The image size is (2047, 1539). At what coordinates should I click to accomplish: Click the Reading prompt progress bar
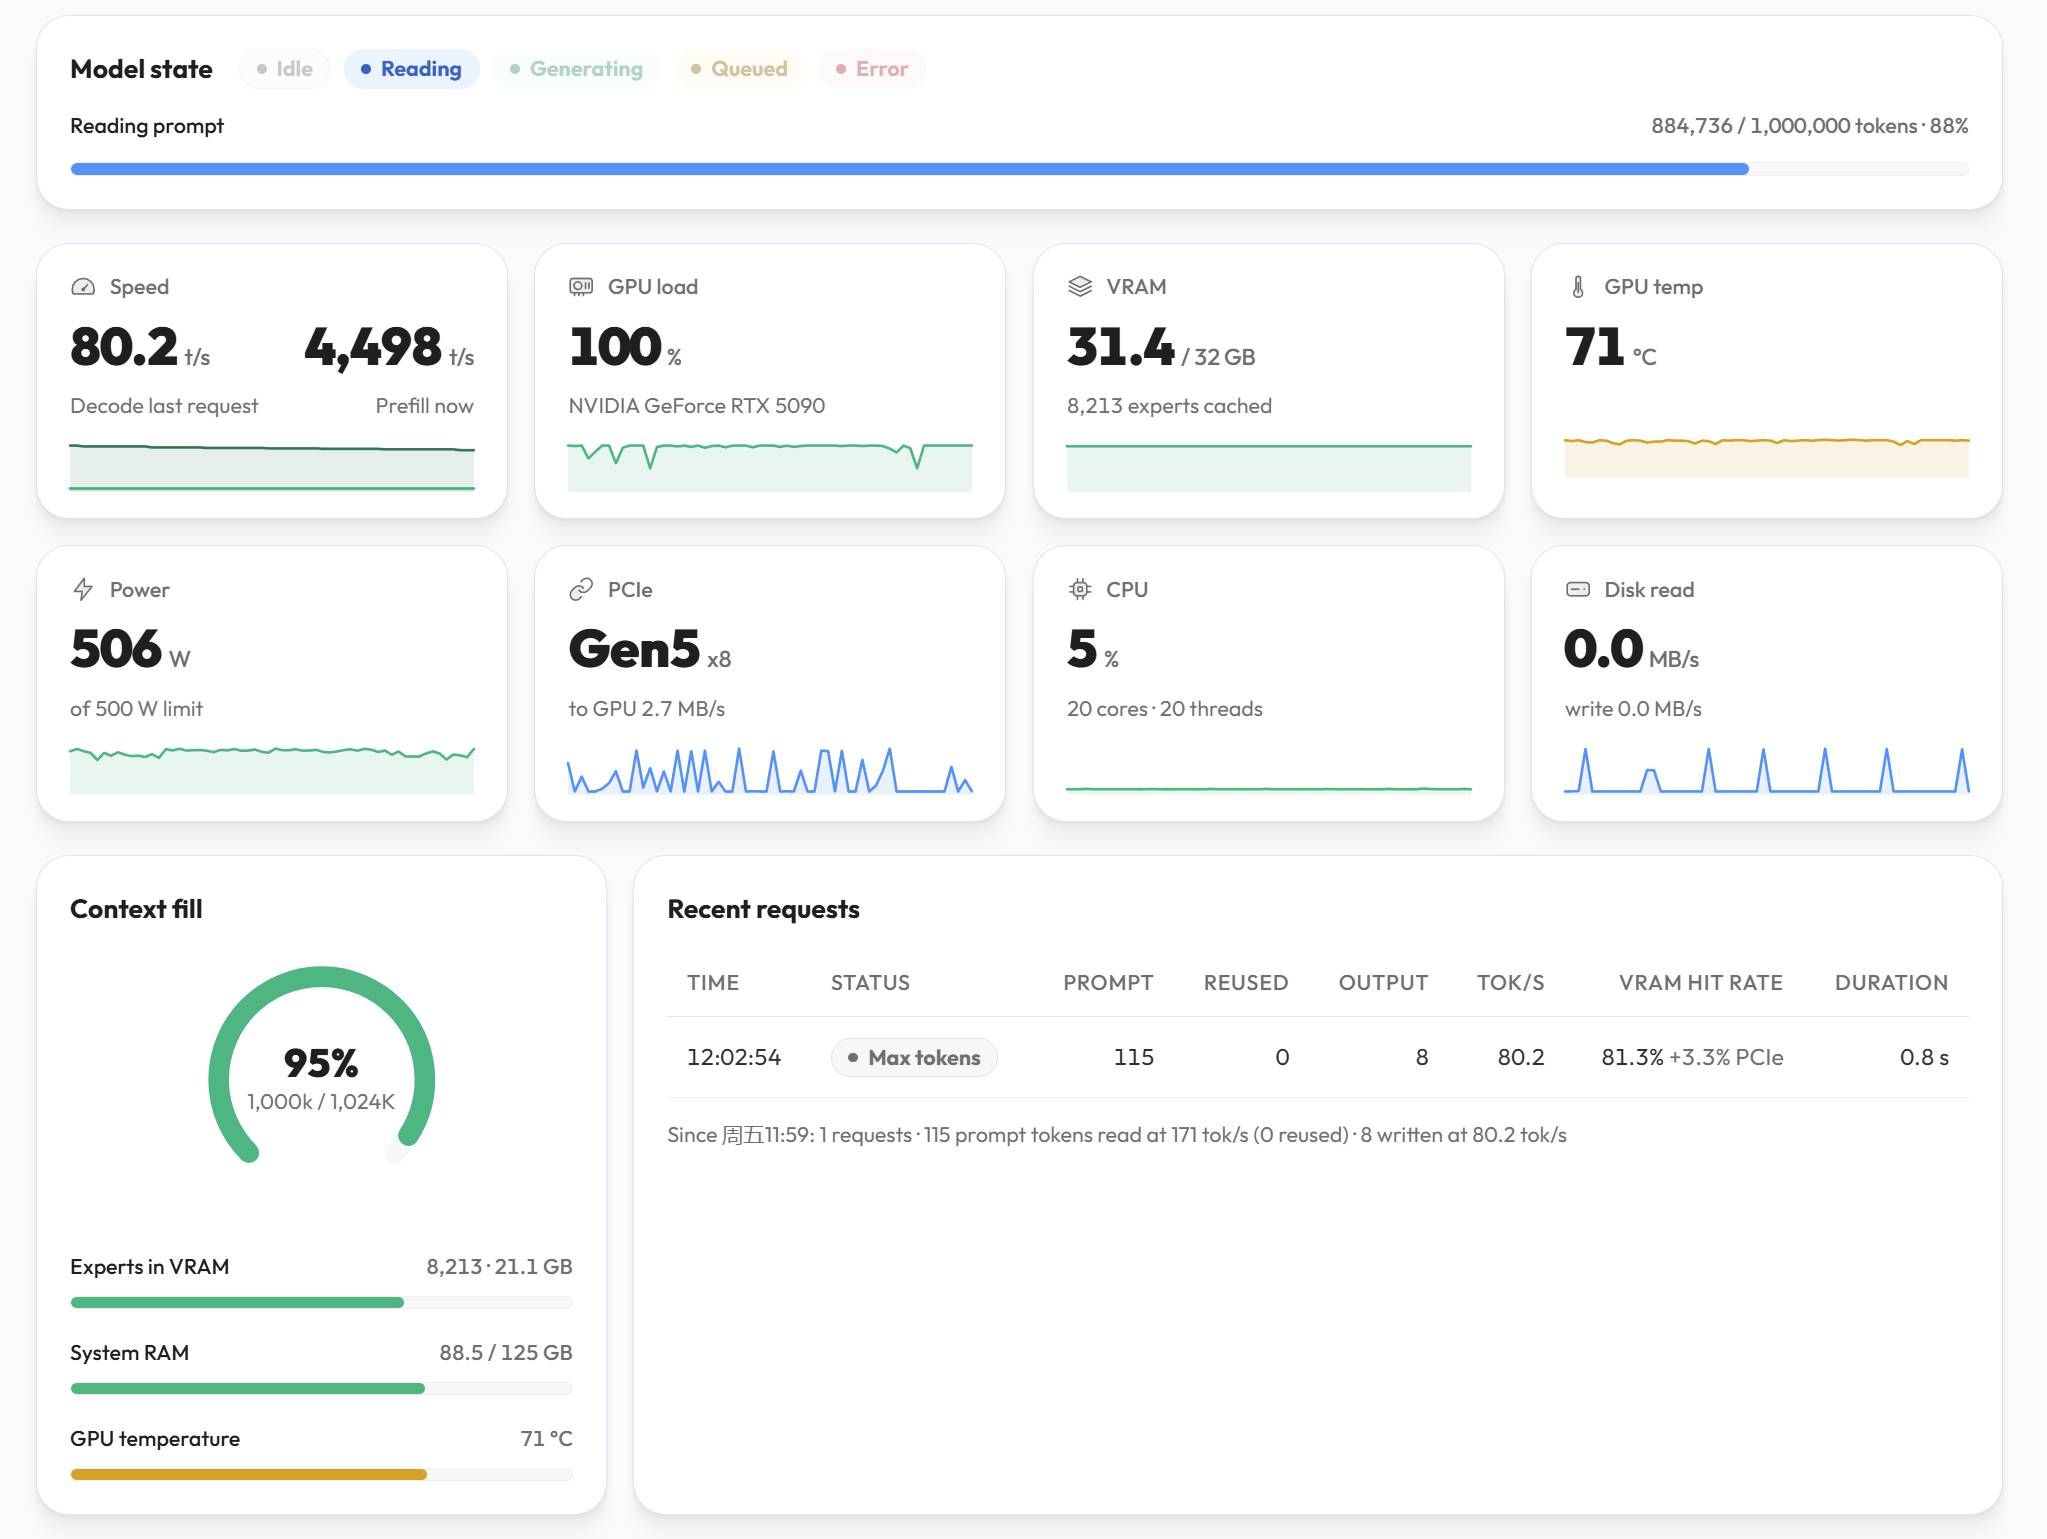(x=1019, y=169)
